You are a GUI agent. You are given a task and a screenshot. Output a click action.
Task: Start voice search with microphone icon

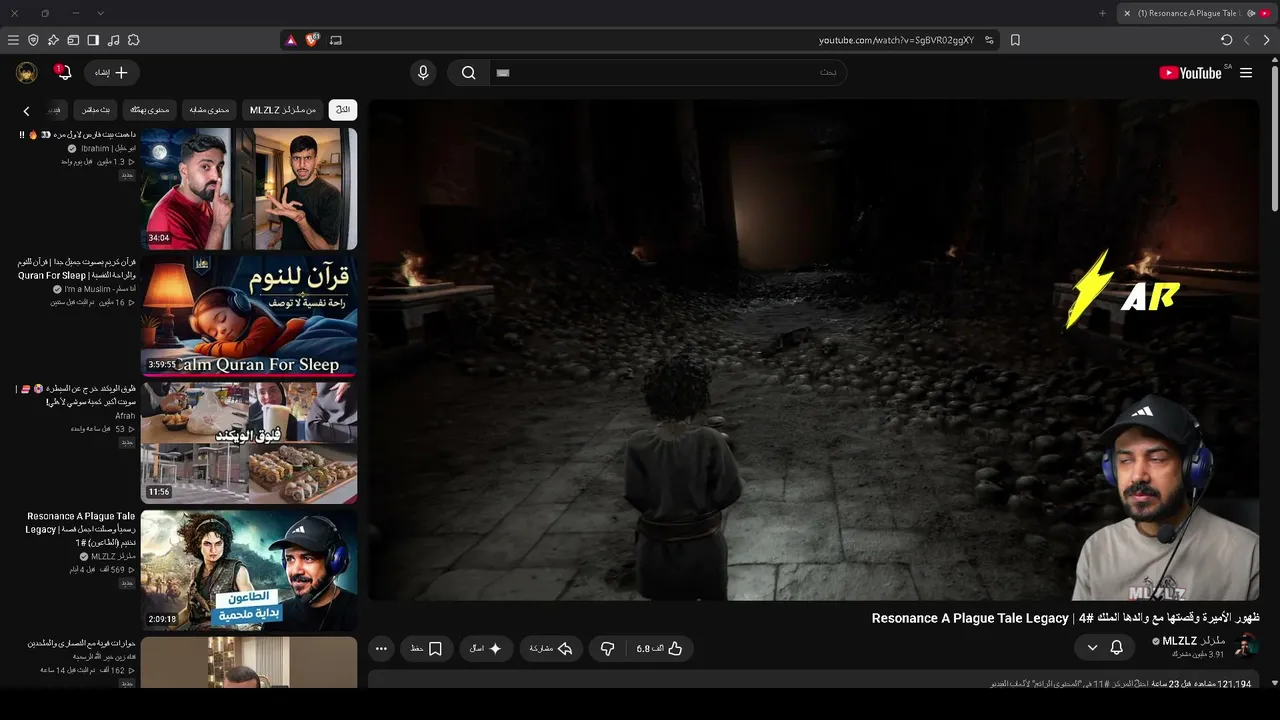(x=423, y=73)
